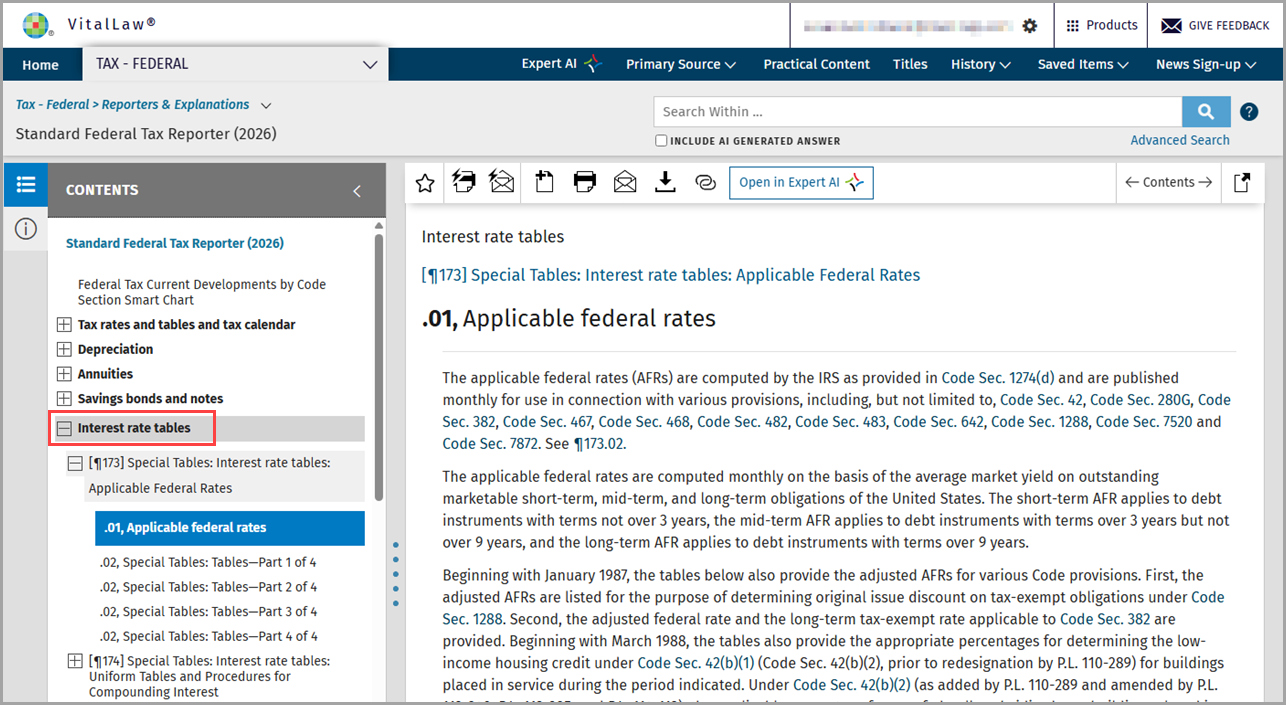Screen dimensions: 1286x705
Task: Open Special Tables Part 3 of 4
Action: tap(208, 611)
